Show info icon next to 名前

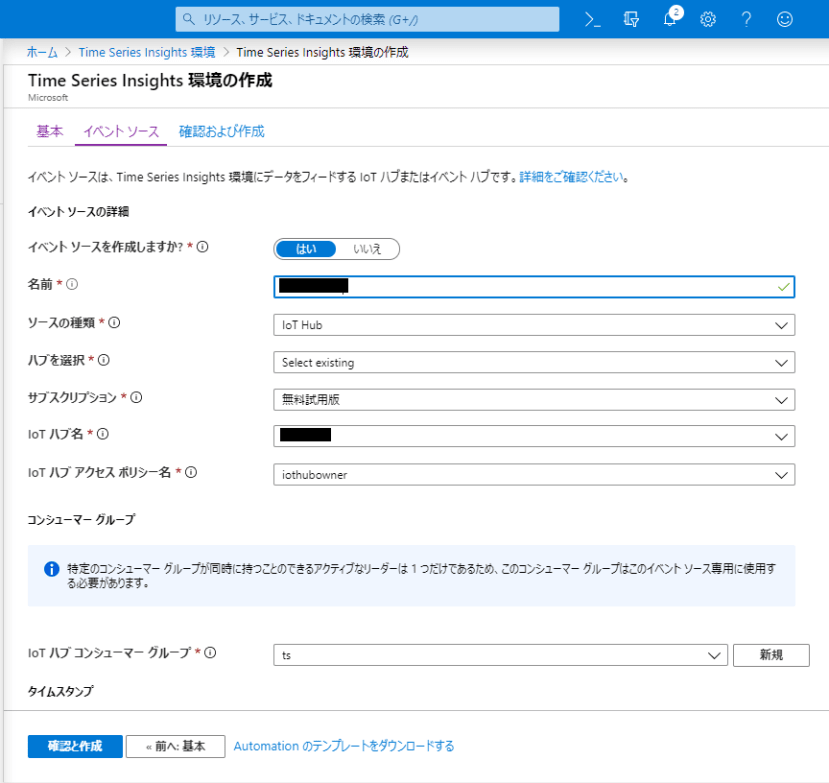[x=72, y=284]
